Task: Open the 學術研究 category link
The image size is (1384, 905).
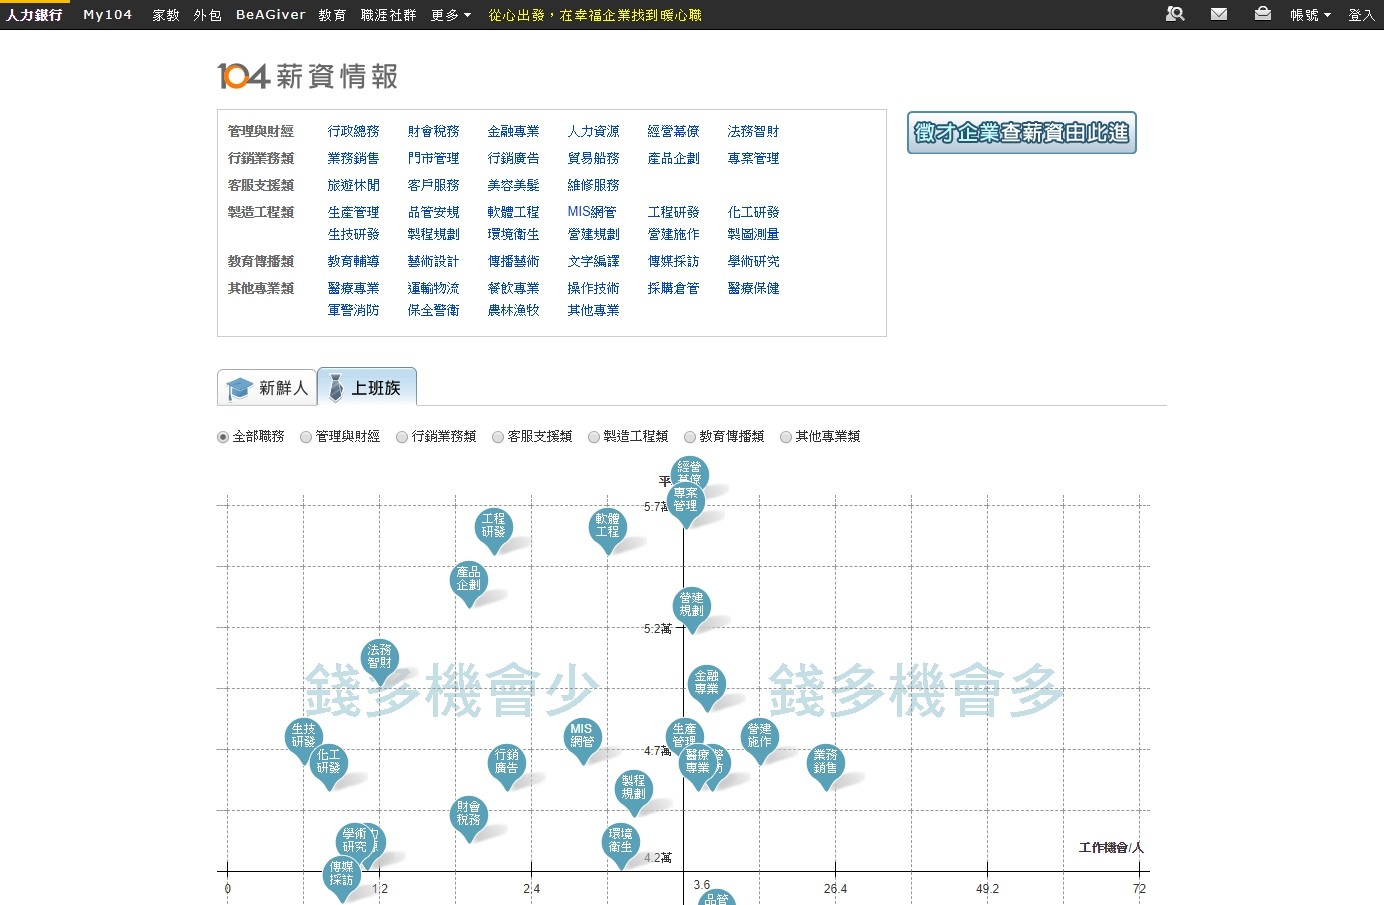Action: click(754, 261)
